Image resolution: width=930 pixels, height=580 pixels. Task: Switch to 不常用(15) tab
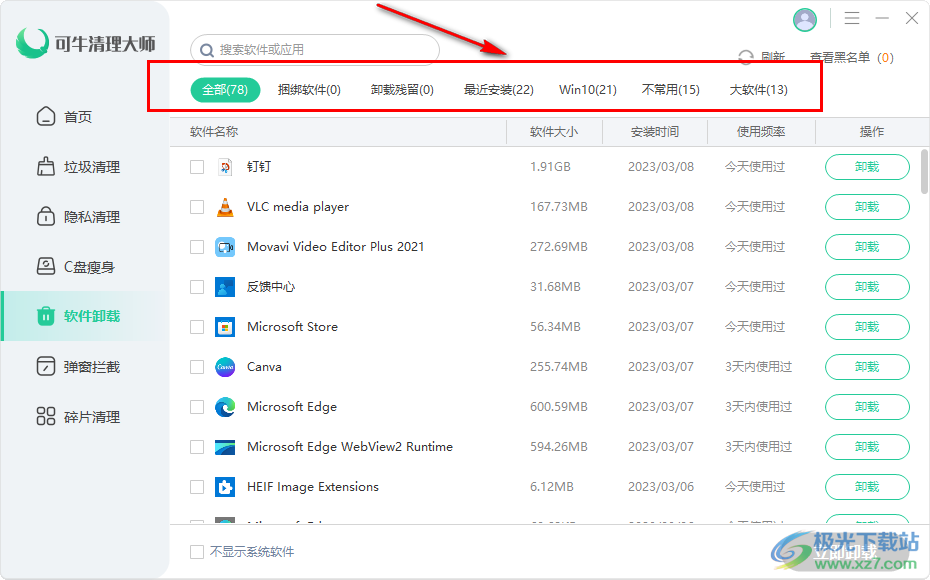(x=671, y=90)
